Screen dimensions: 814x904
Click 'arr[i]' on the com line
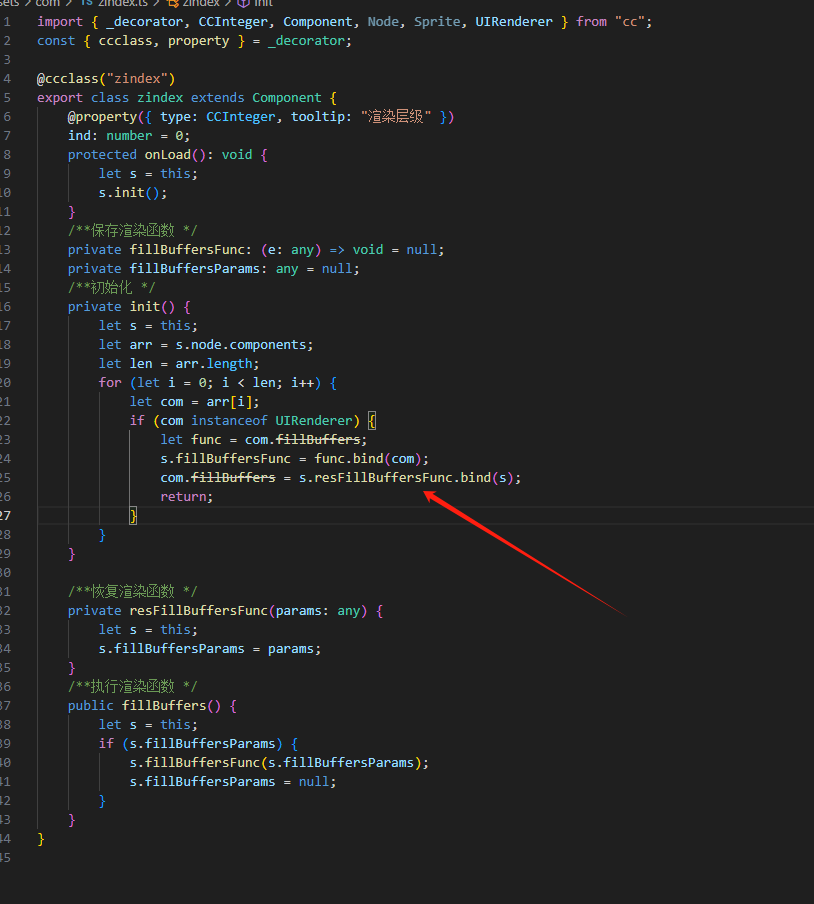click(229, 402)
